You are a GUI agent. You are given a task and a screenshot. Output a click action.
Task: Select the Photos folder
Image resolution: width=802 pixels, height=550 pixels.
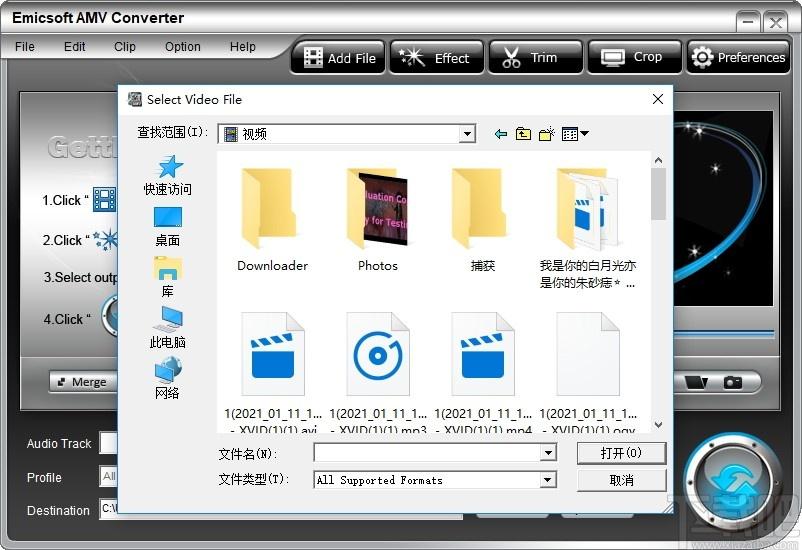tap(377, 220)
